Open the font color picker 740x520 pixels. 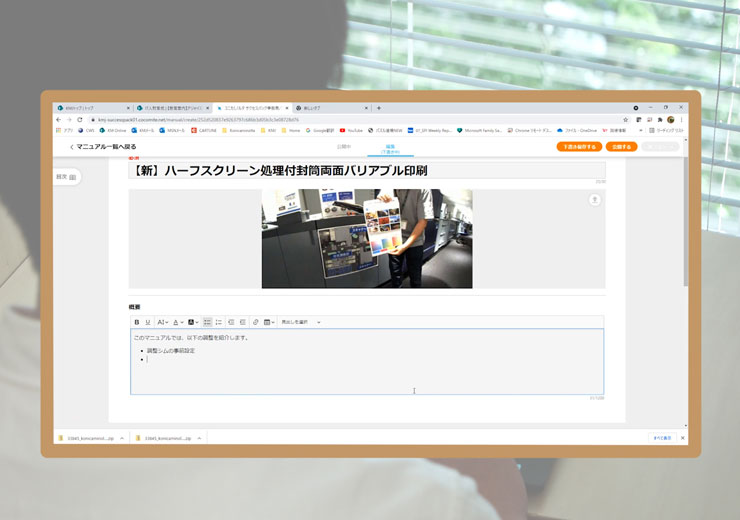(x=179, y=322)
